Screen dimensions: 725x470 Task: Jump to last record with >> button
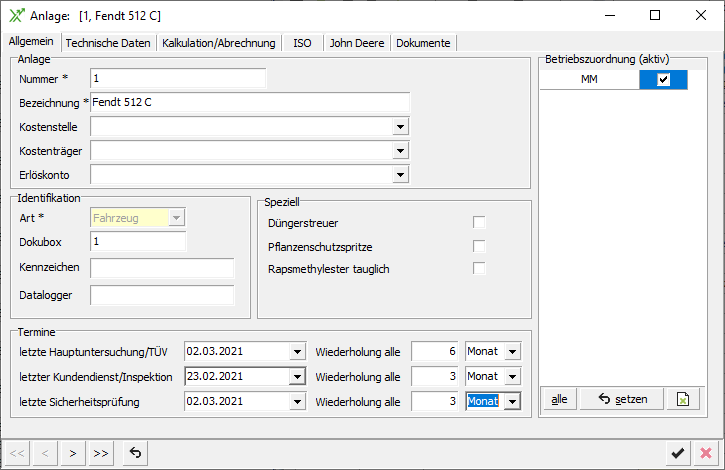point(101,453)
